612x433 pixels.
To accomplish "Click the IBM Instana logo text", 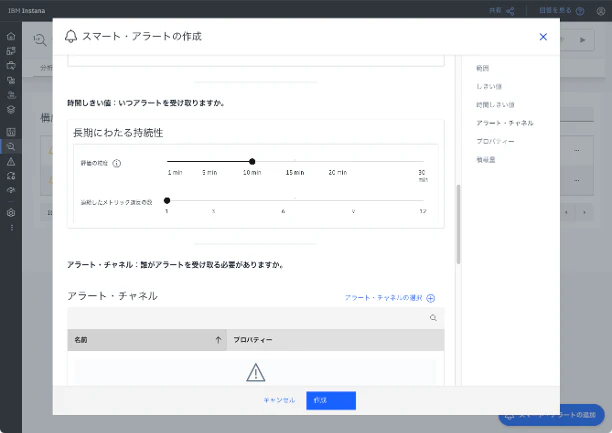I will pos(27,11).
